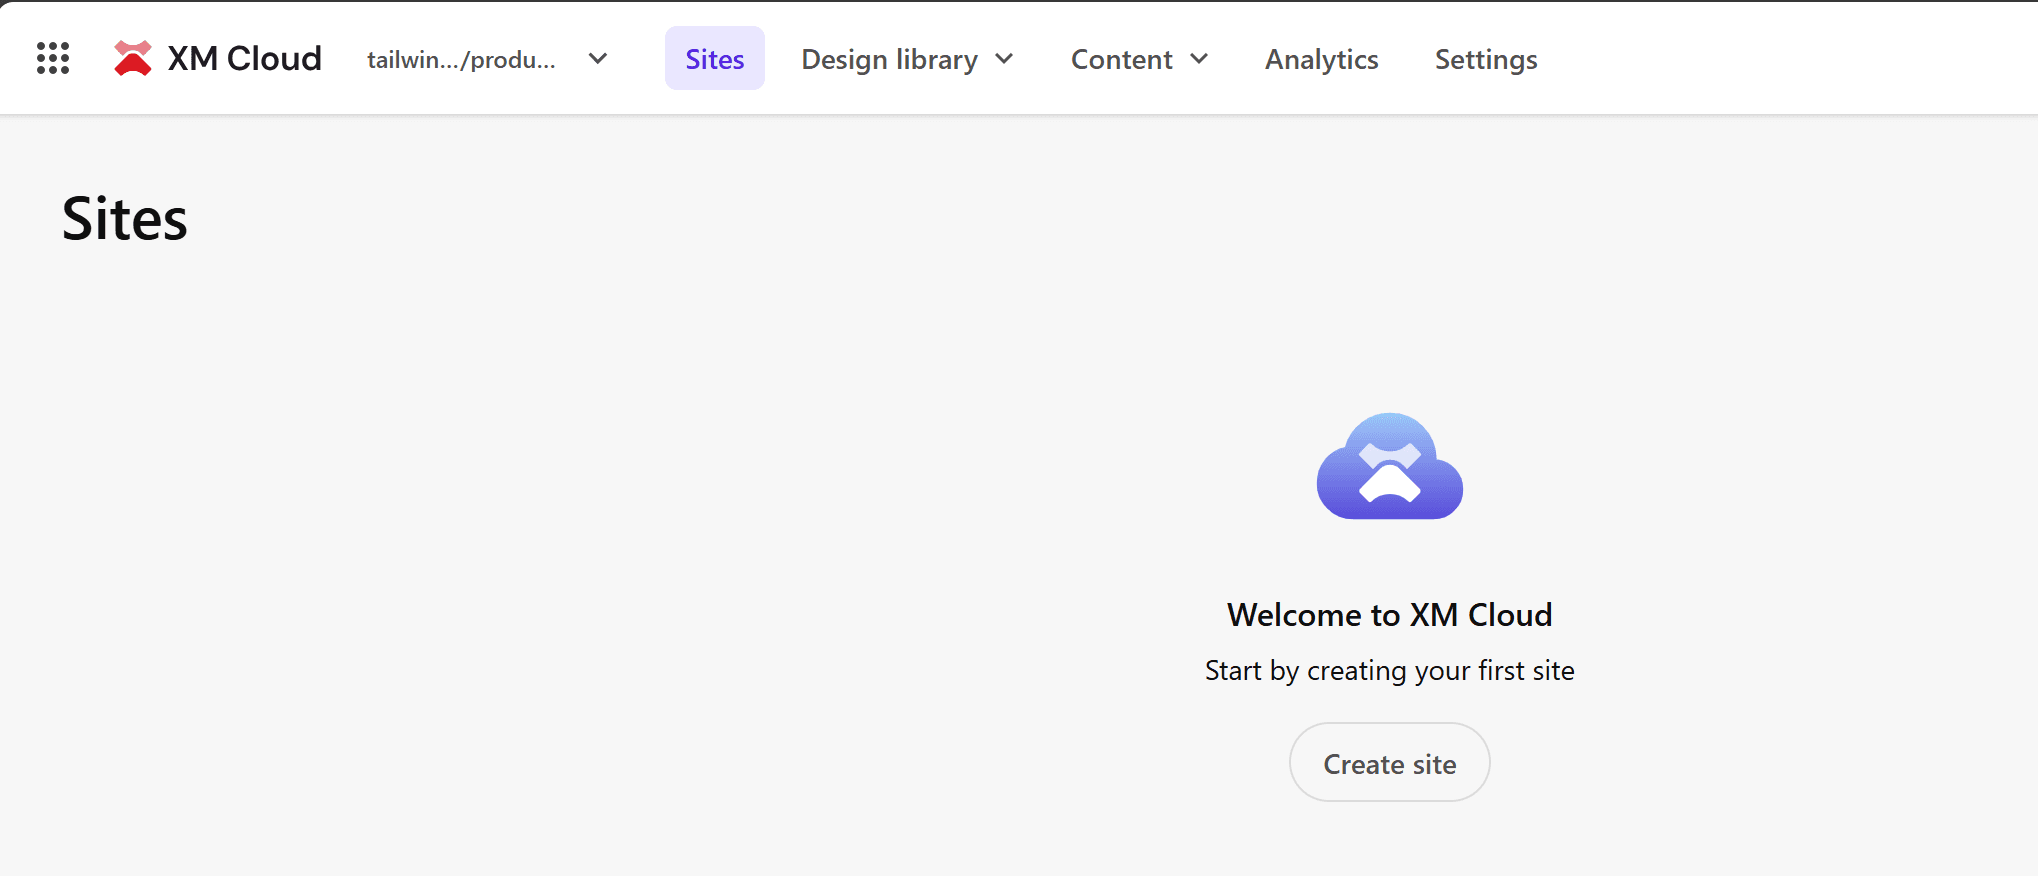Switch to the Sites tab
Screen dimensions: 2038x876
pos(714,59)
